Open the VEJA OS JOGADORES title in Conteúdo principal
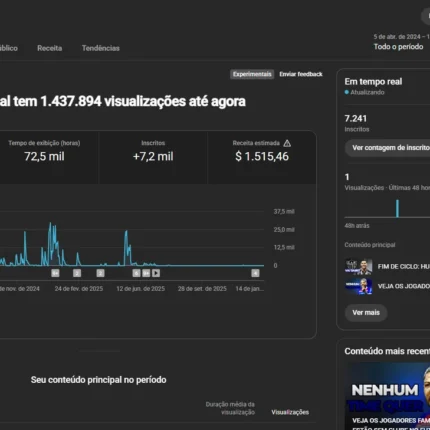This screenshot has height=430, width=430. (x=404, y=286)
